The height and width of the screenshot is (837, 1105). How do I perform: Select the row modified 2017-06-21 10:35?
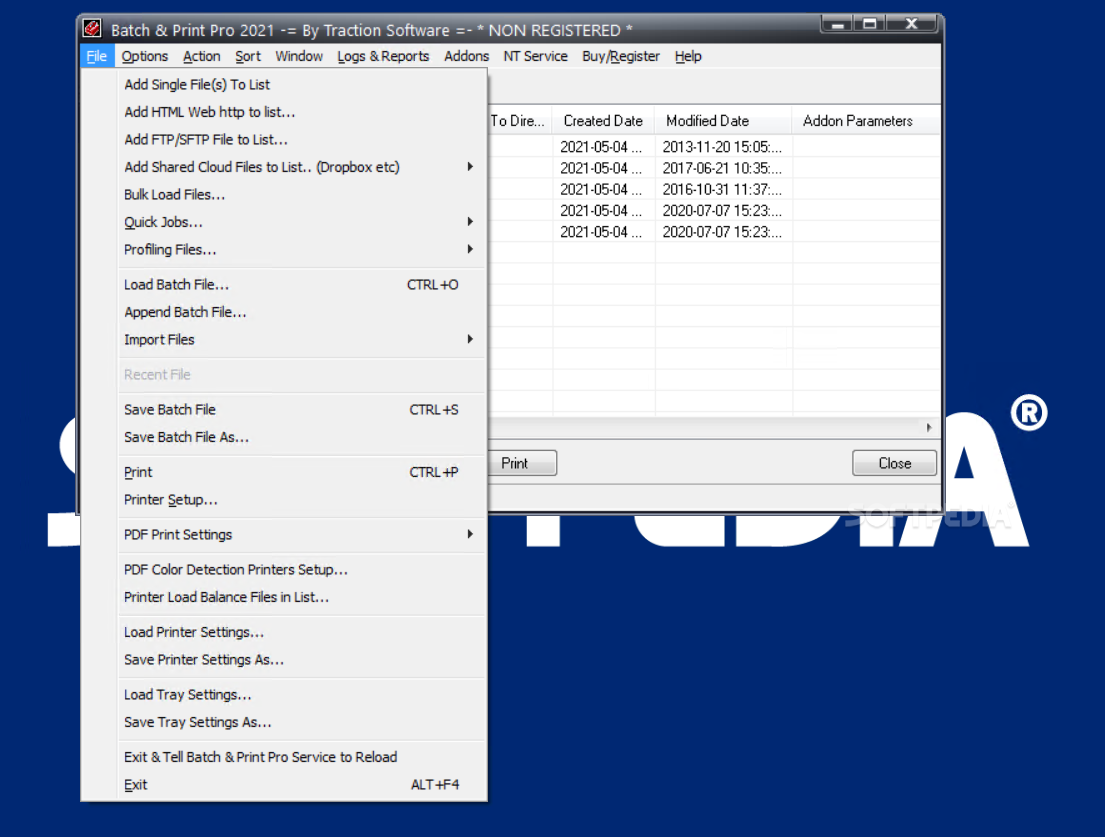(x=714, y=168)
